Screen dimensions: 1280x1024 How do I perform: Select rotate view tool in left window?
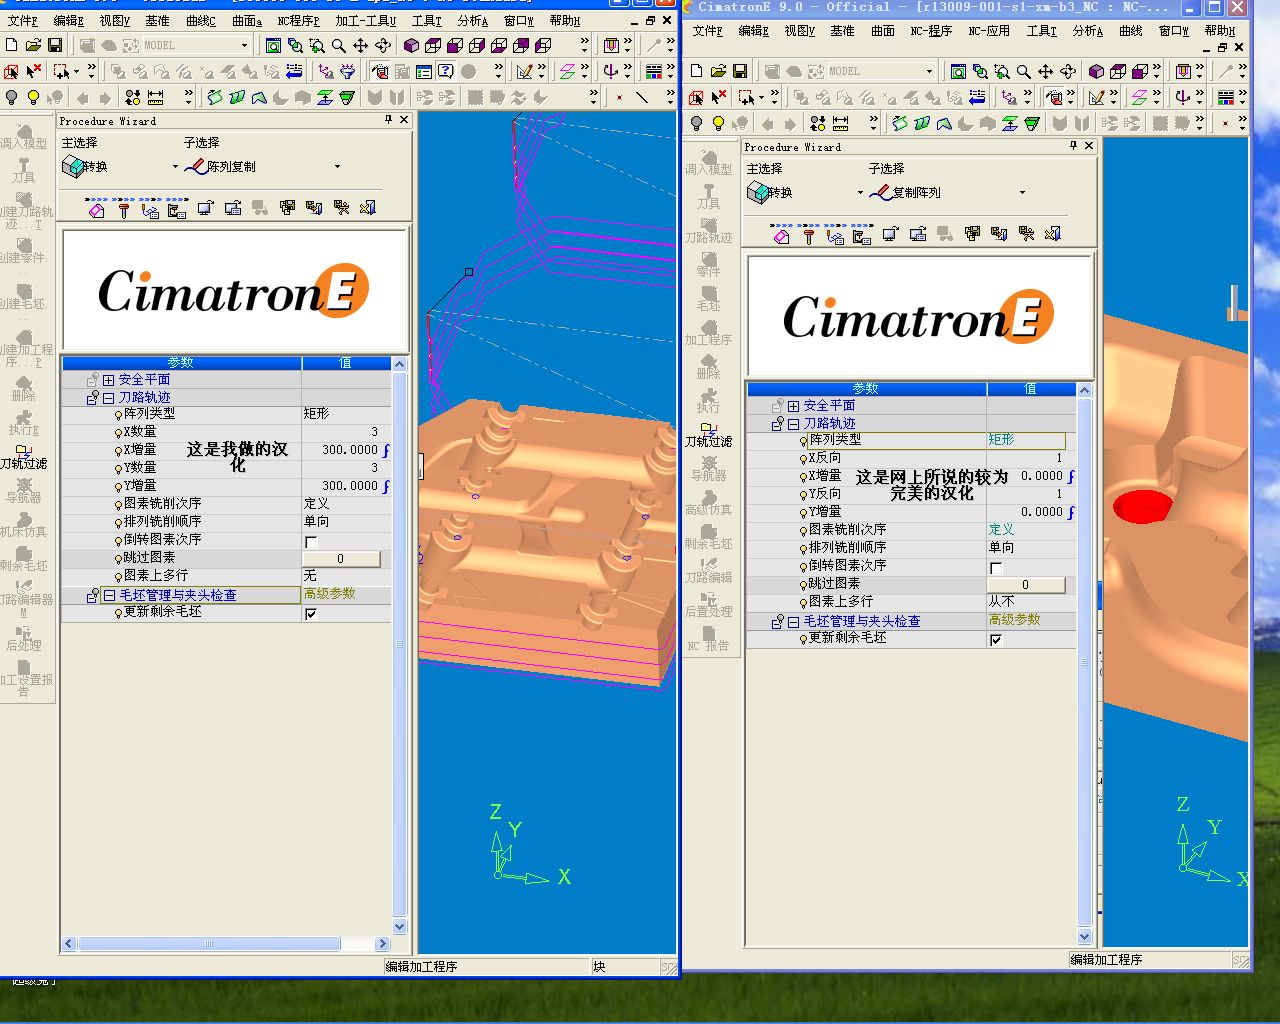pos(382,45)
